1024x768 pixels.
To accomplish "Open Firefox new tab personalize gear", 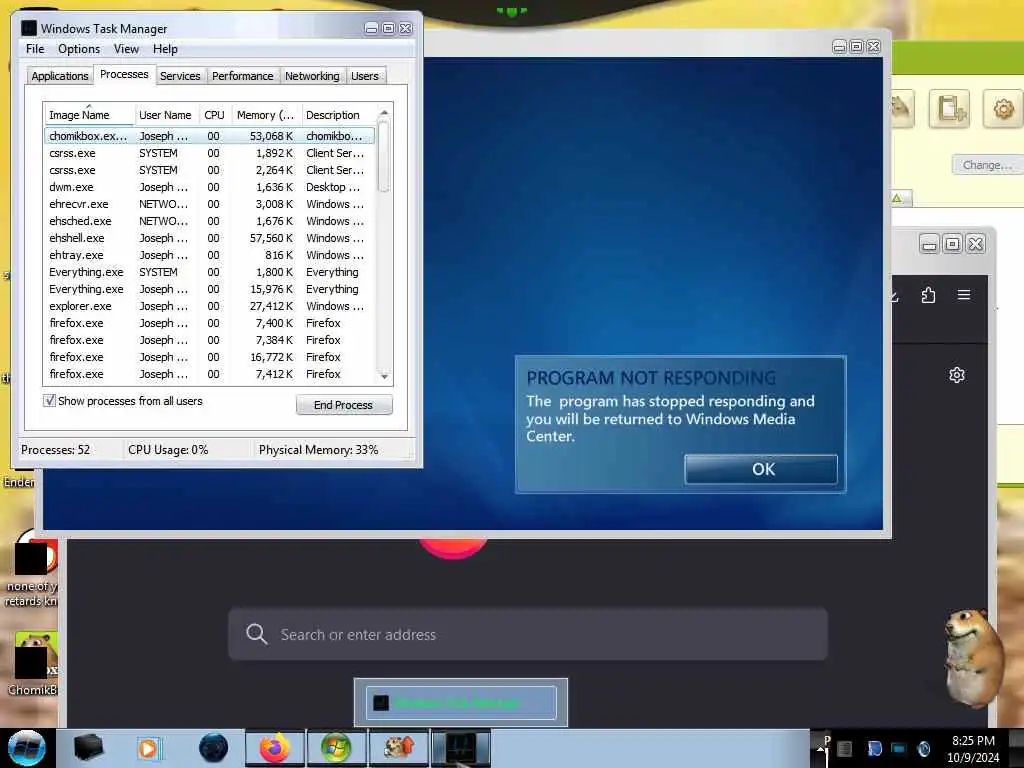I will coord(957,375).
